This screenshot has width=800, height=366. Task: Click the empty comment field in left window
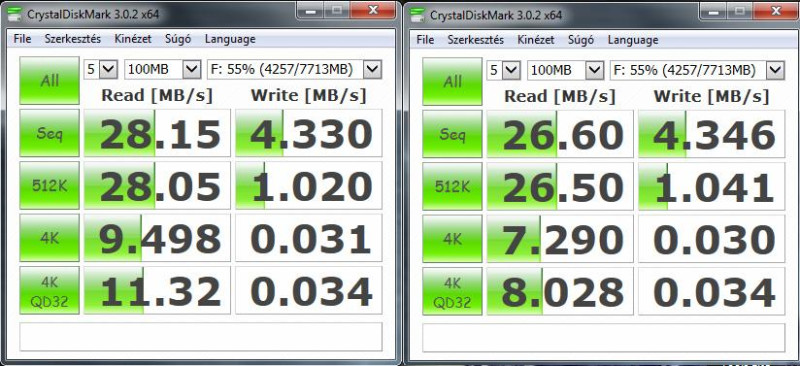pyautogui.click(x=201, y=336)
